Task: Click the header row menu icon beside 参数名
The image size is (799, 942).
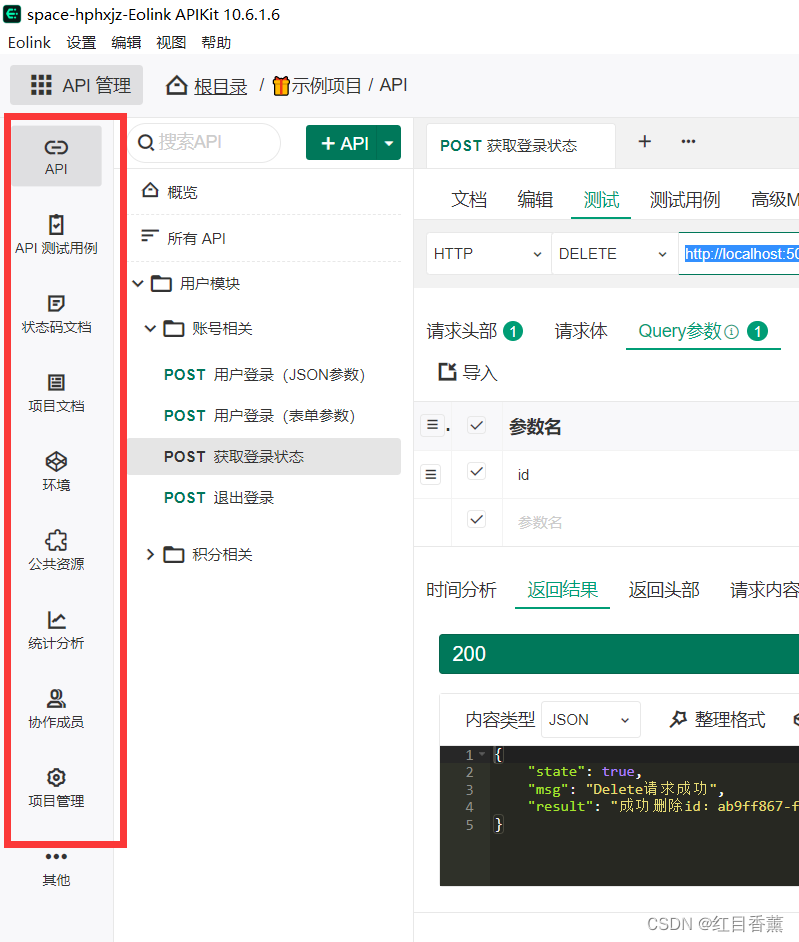Action: pos(432,425)
